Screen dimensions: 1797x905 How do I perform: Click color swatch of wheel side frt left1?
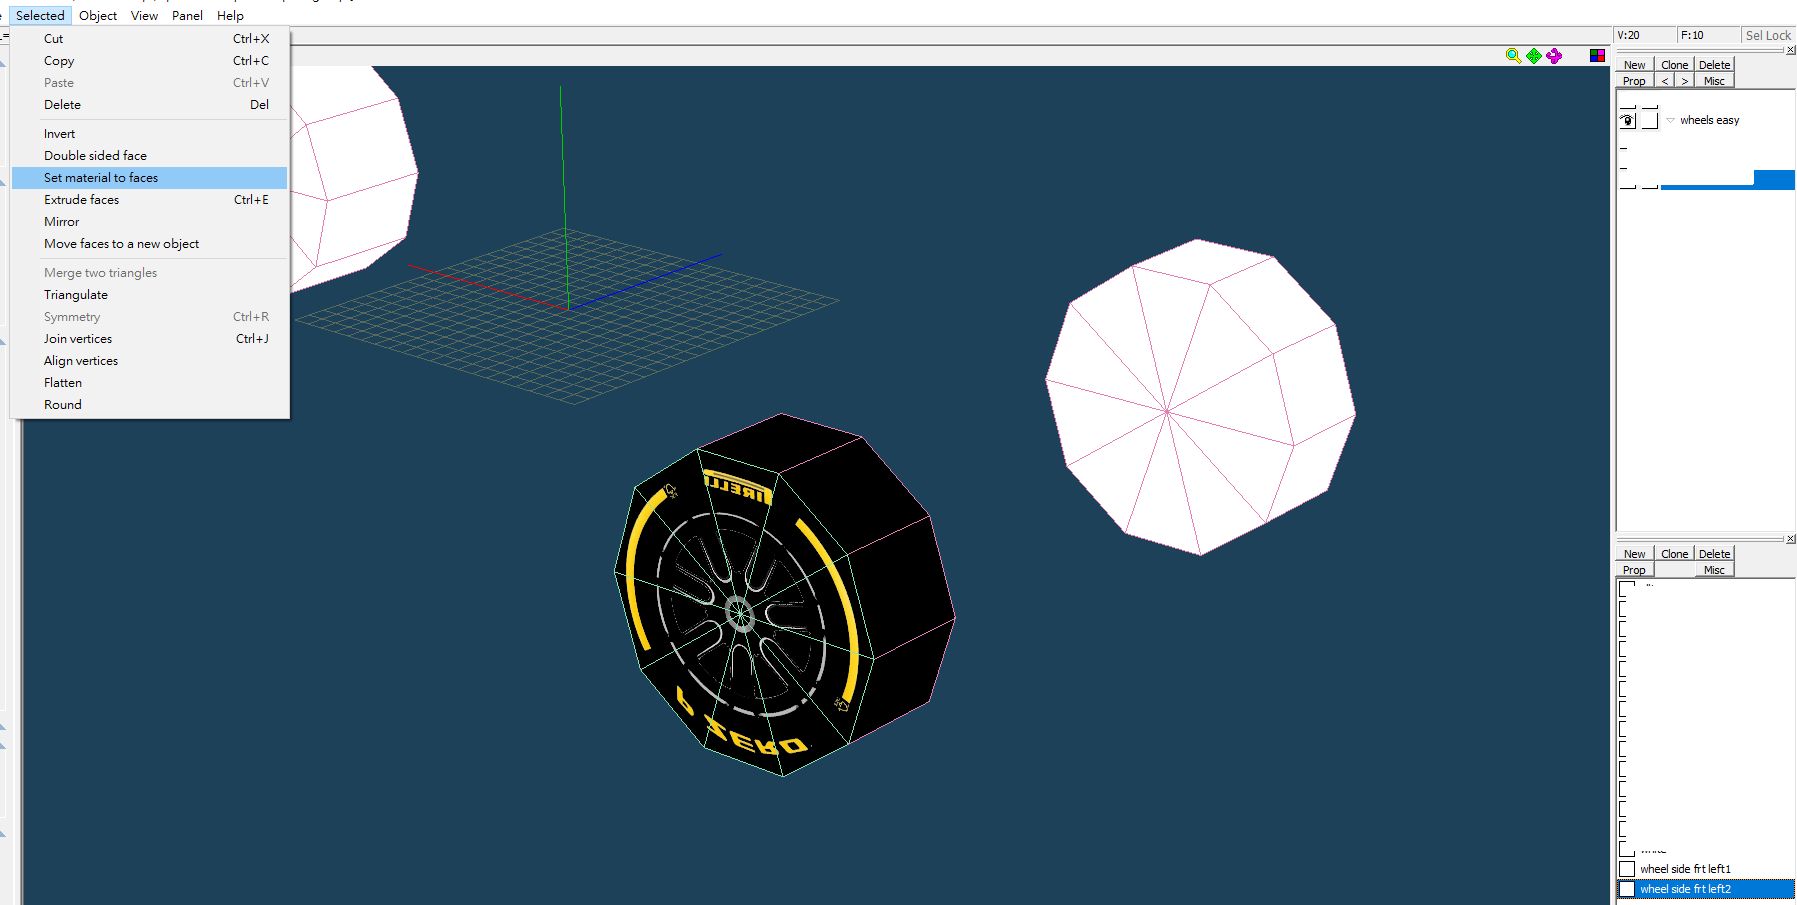1627,869
